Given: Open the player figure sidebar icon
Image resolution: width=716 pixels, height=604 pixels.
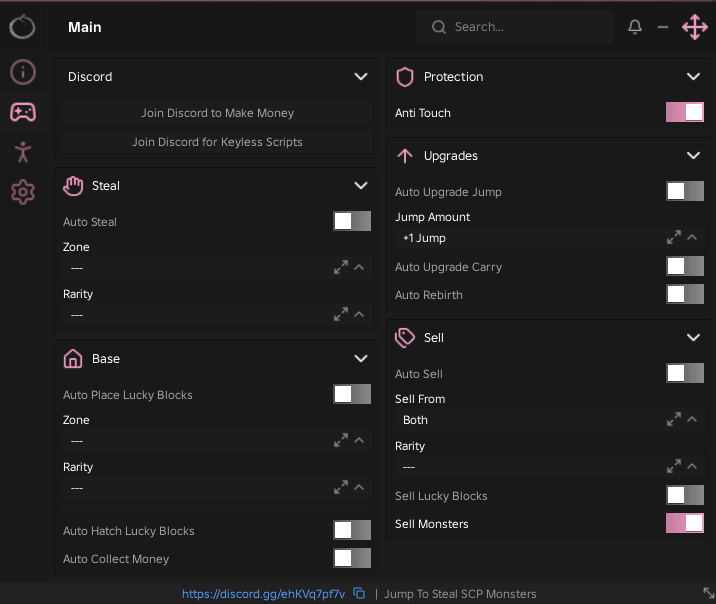Looking at the screenshot, I should 23,152.
